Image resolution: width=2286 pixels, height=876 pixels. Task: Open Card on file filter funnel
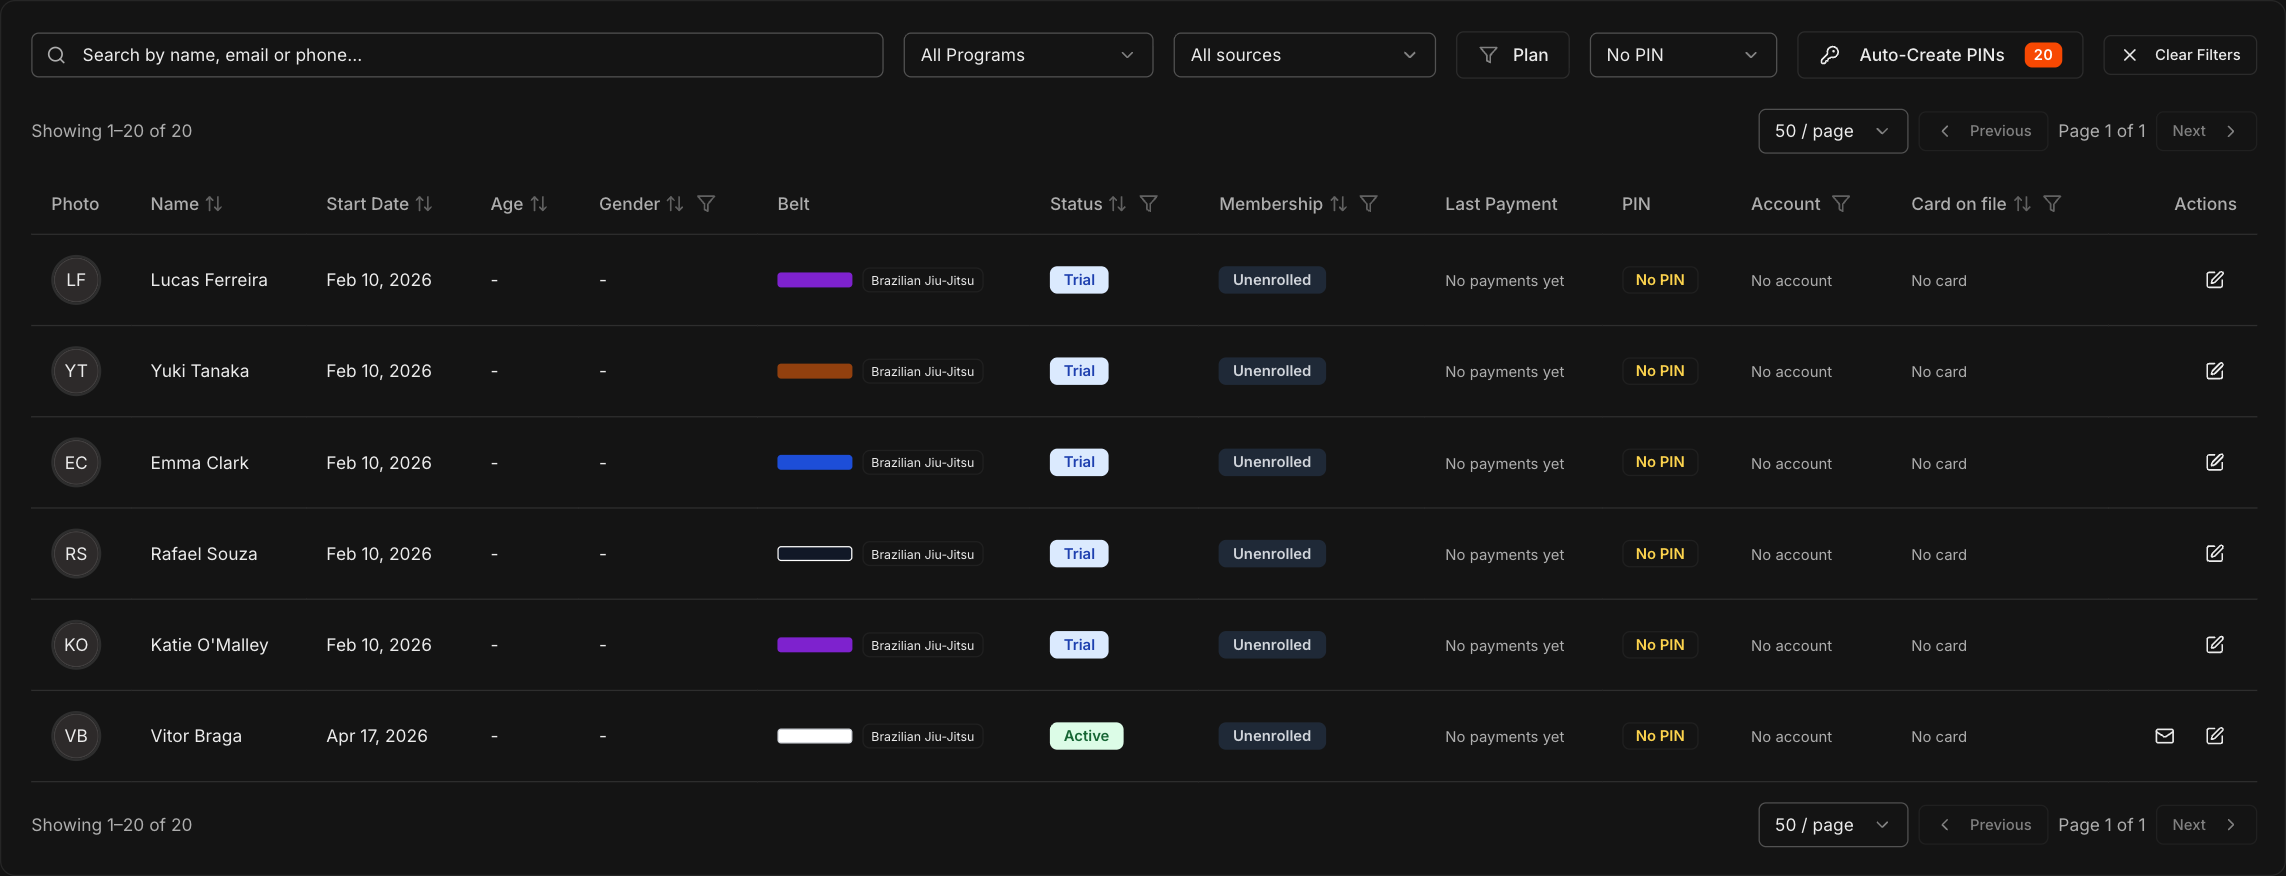click(2052, 204)
